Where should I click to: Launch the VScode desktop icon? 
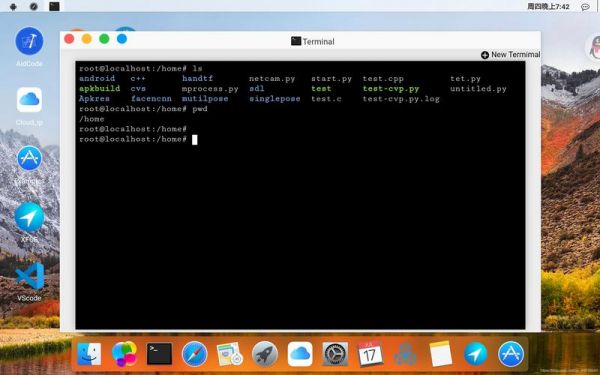(x=29, y=276)
